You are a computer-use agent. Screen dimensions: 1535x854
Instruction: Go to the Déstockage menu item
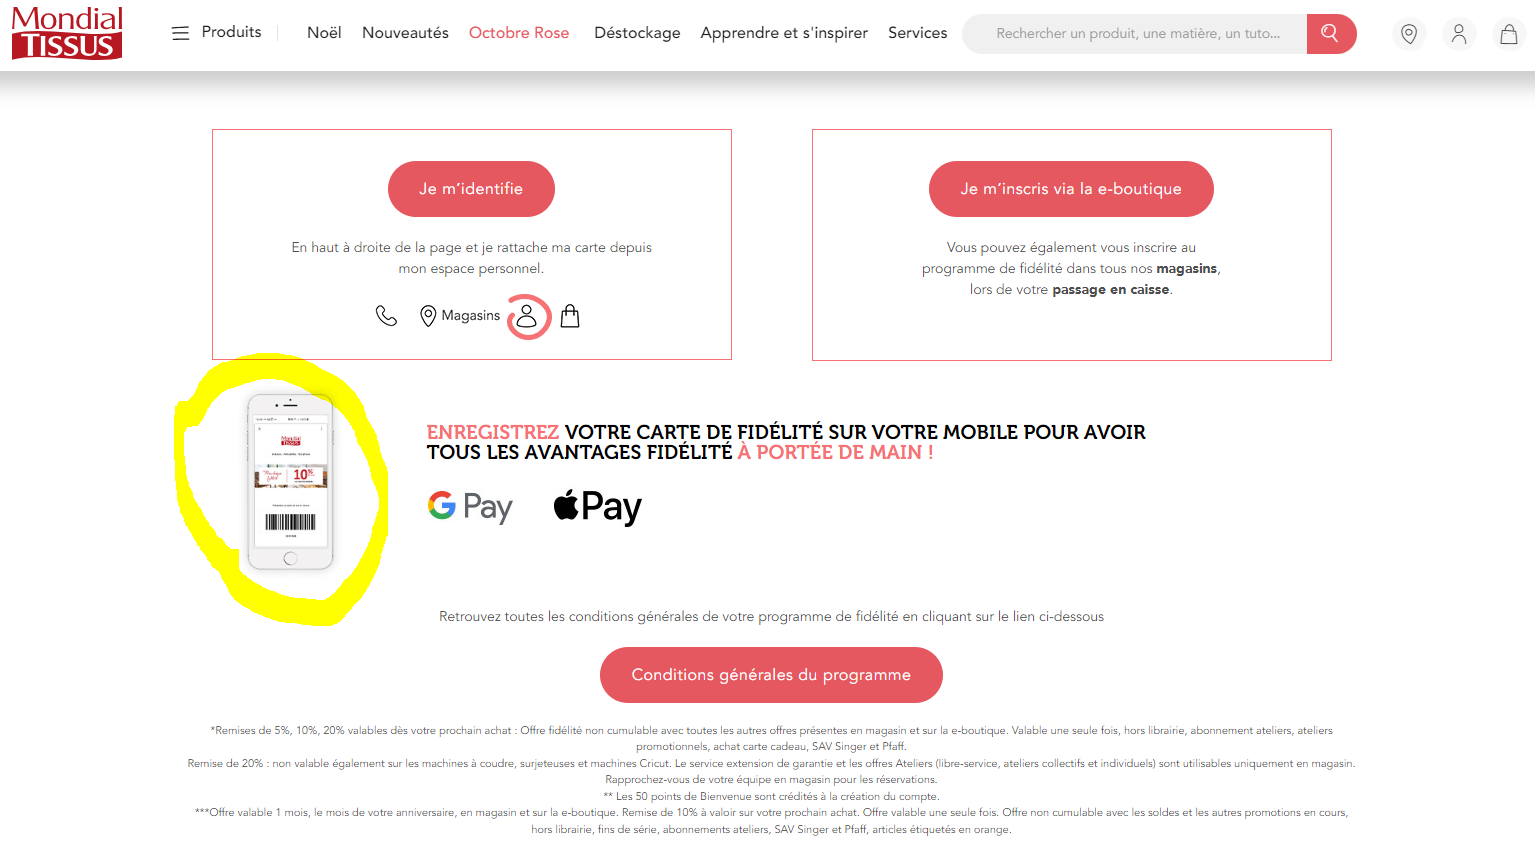(637, 33)
